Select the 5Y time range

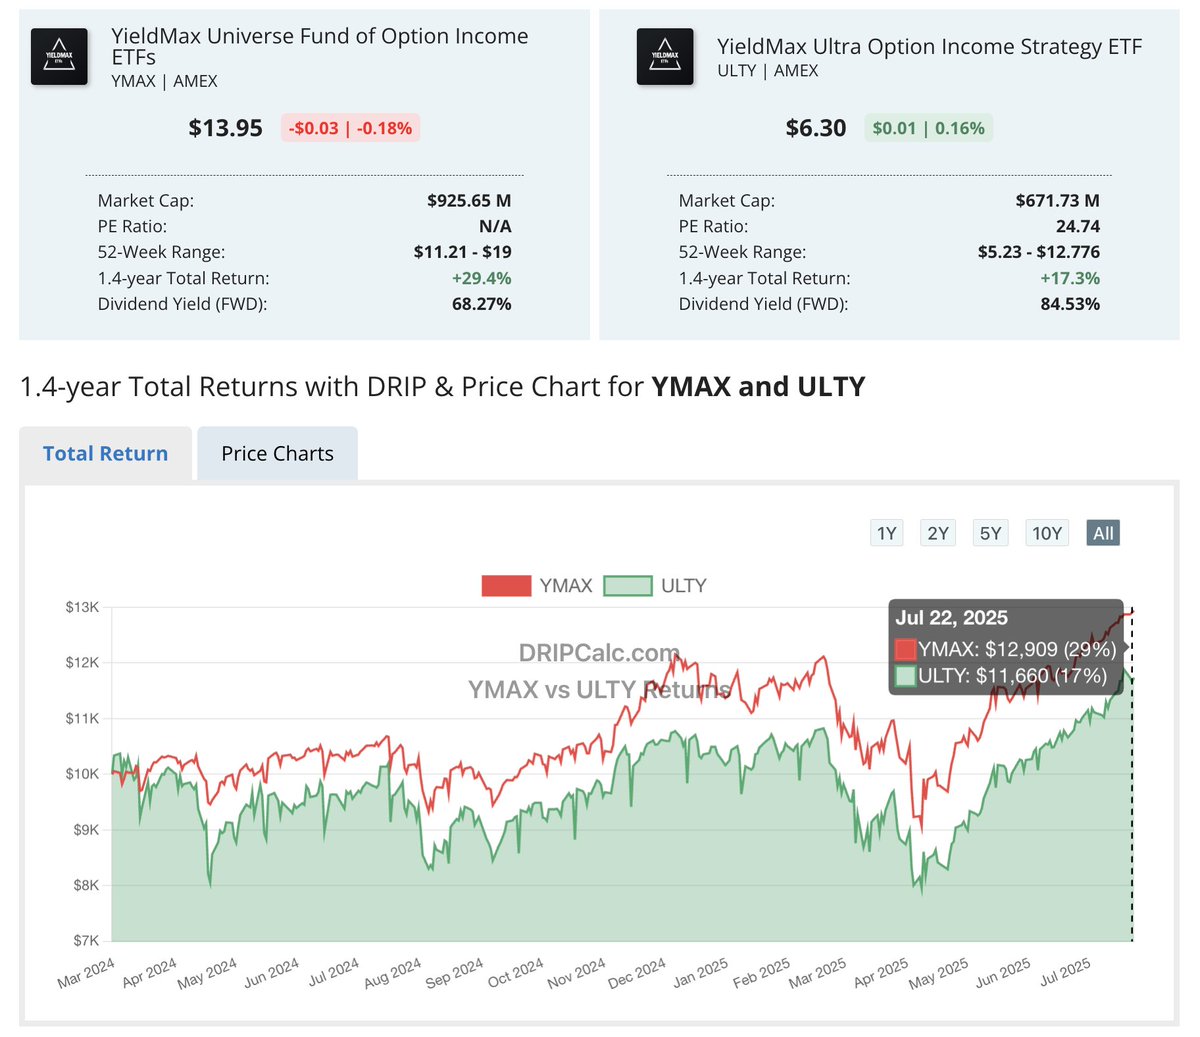pyautogui.click(x=990, y=533)
